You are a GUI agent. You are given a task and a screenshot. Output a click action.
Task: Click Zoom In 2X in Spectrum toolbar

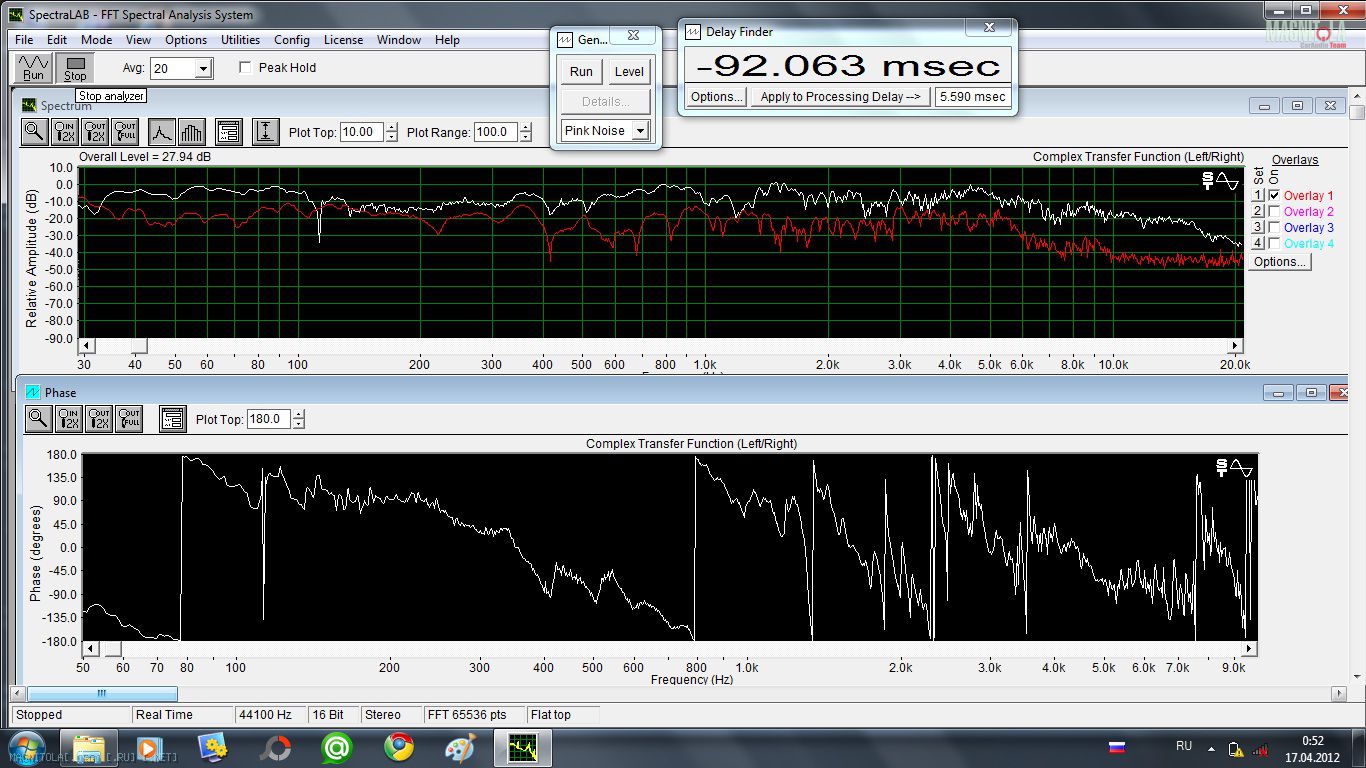coord(65,131)
